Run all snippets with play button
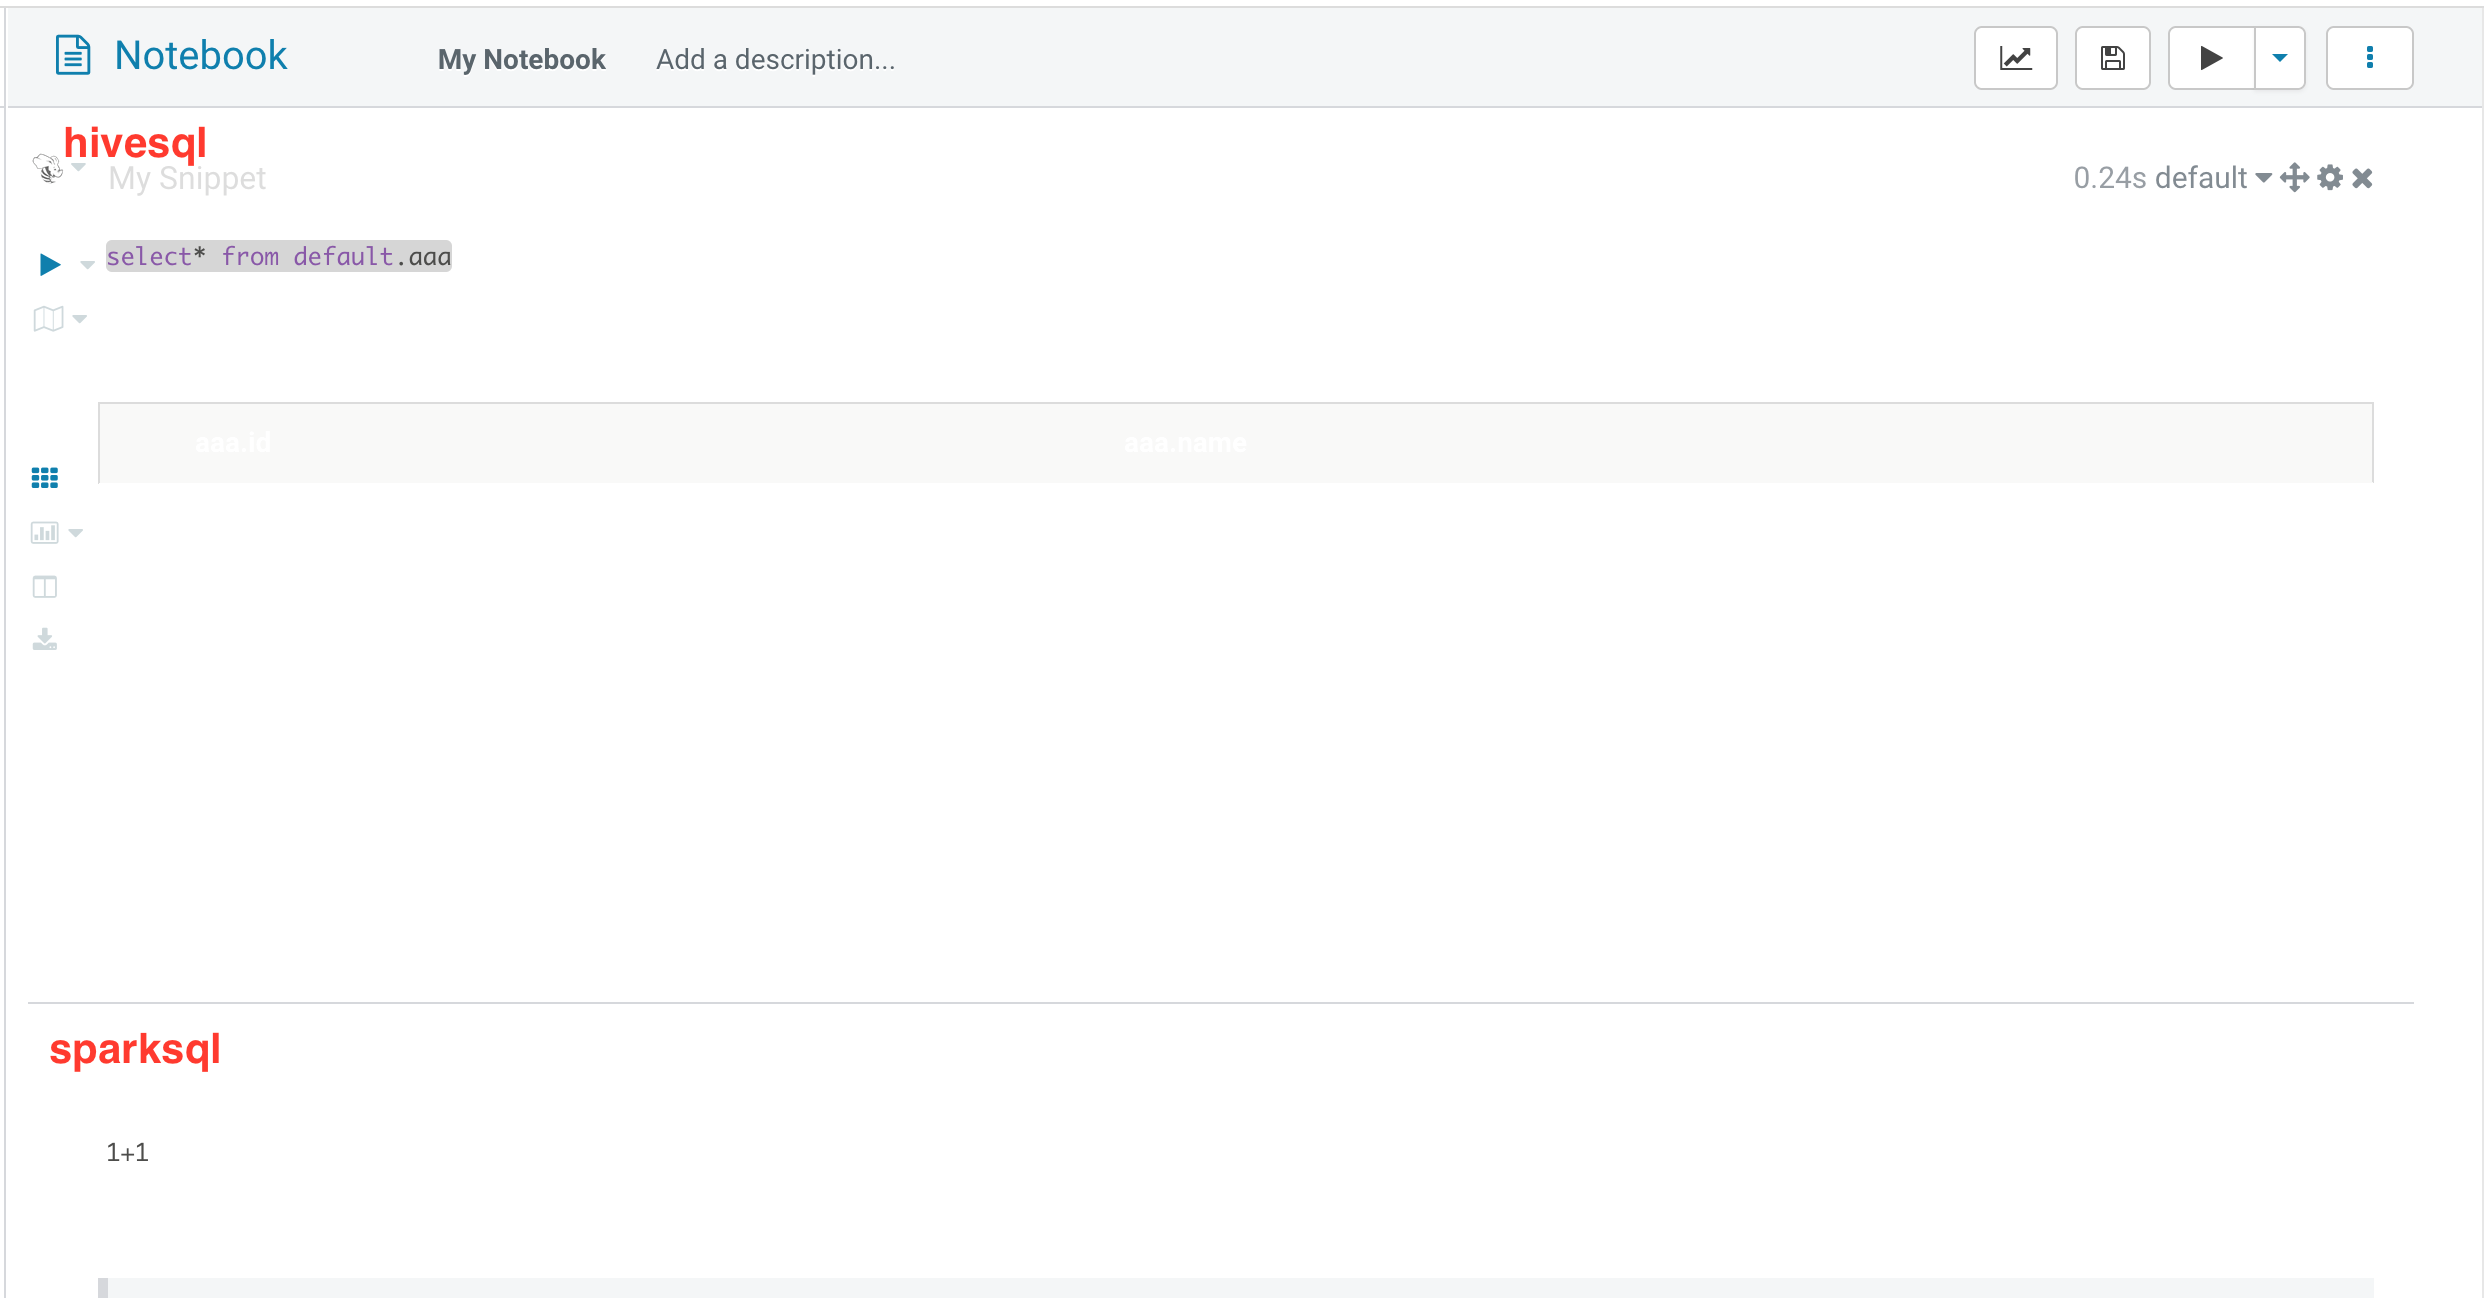Viewport: 2484px width, 1298px height. point(2211,58)
